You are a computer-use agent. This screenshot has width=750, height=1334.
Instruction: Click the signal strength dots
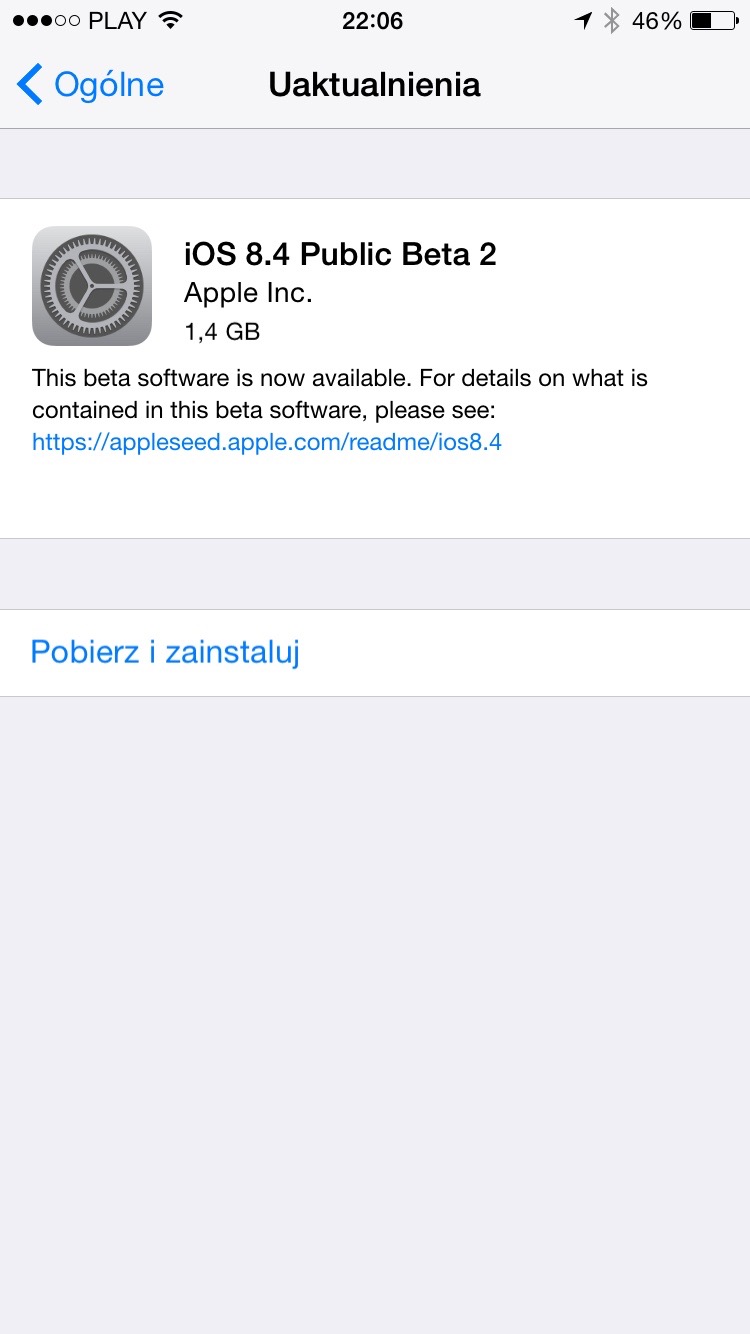46,21
